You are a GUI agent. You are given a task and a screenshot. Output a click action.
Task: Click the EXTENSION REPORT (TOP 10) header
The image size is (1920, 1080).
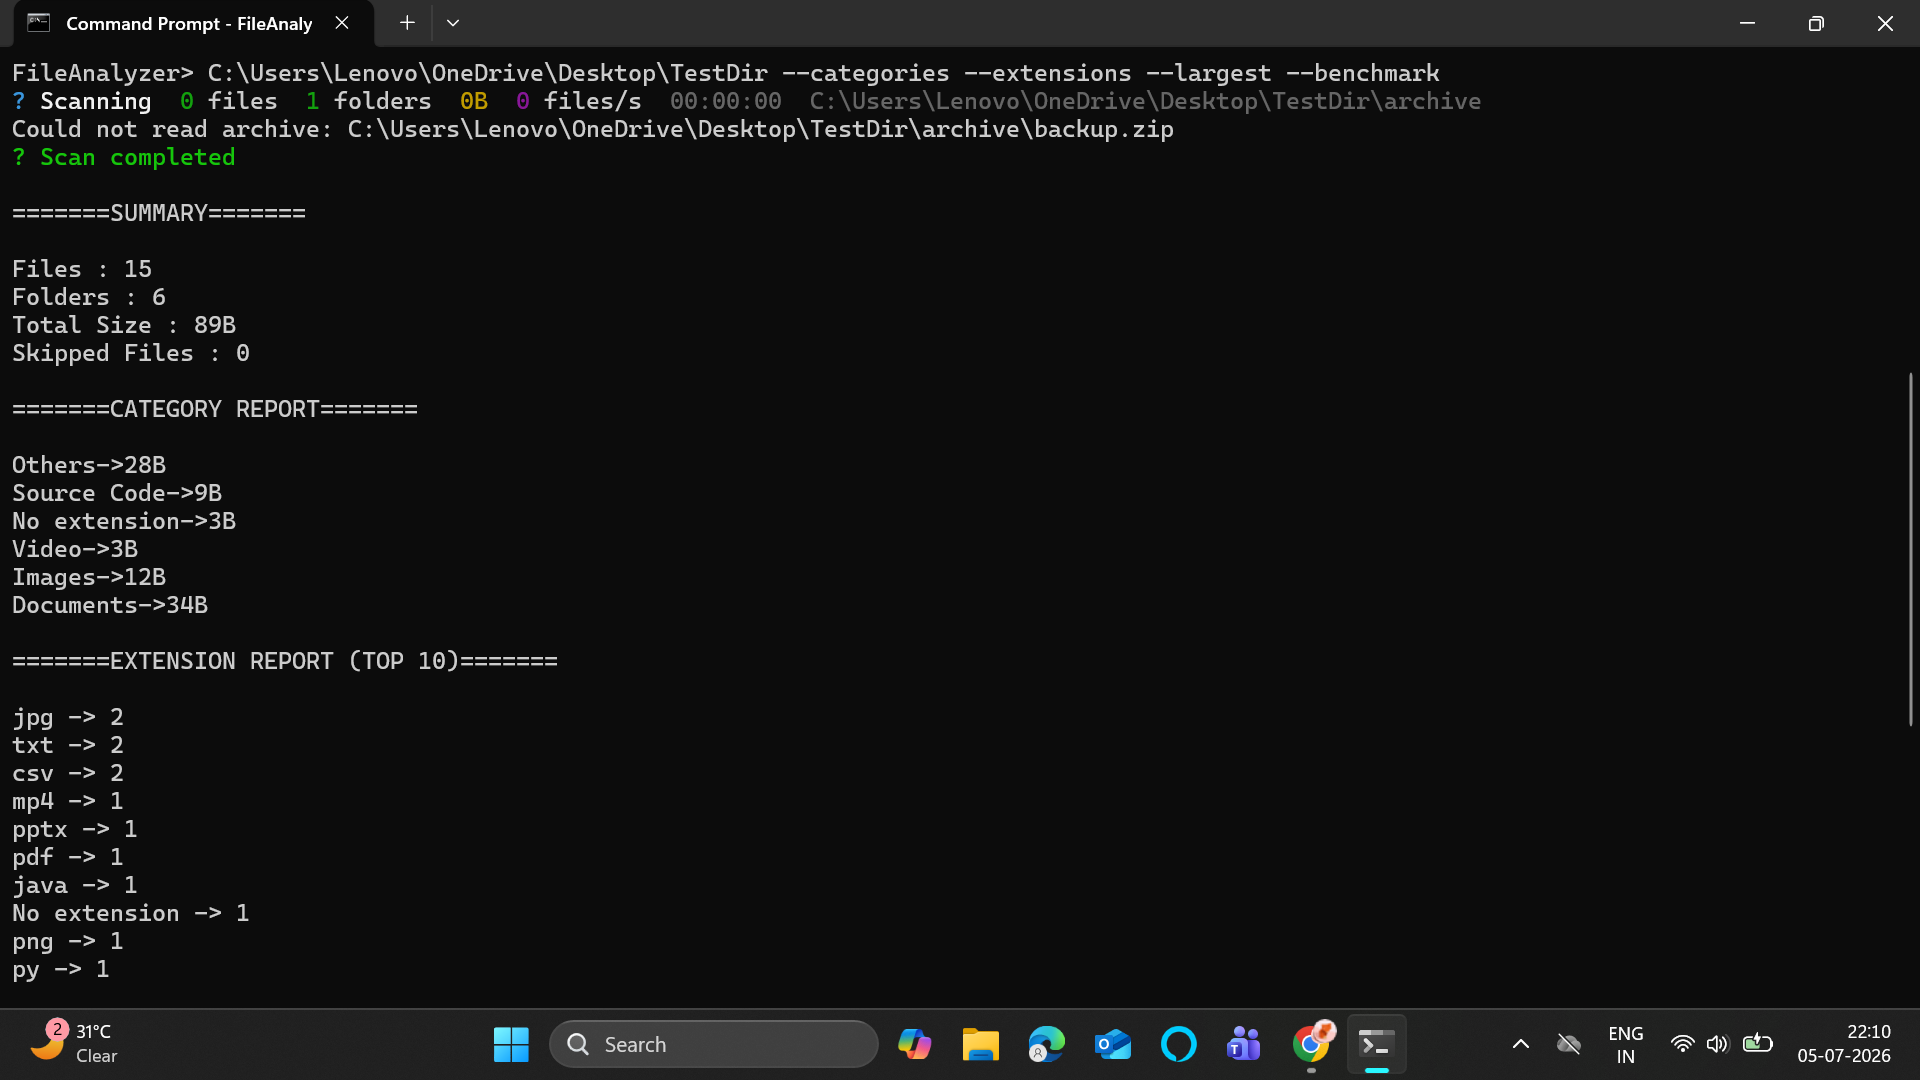[x=285, y=661]
